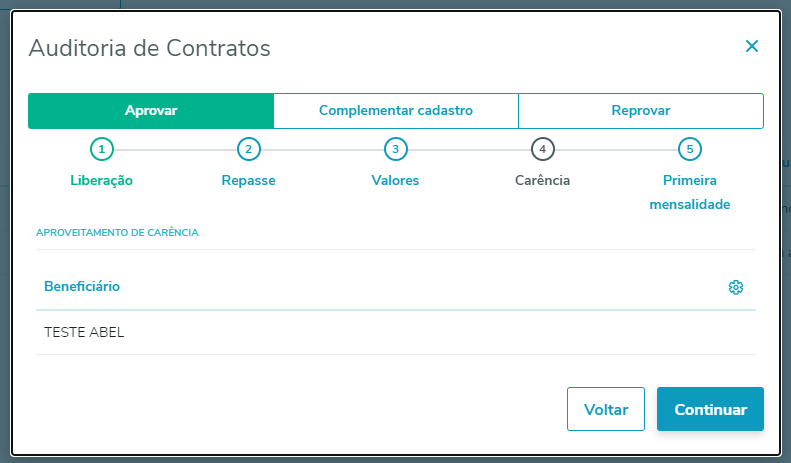Choose the Reprovar option
This screenshot has height=463, width=791.
[x=641, y=111]
